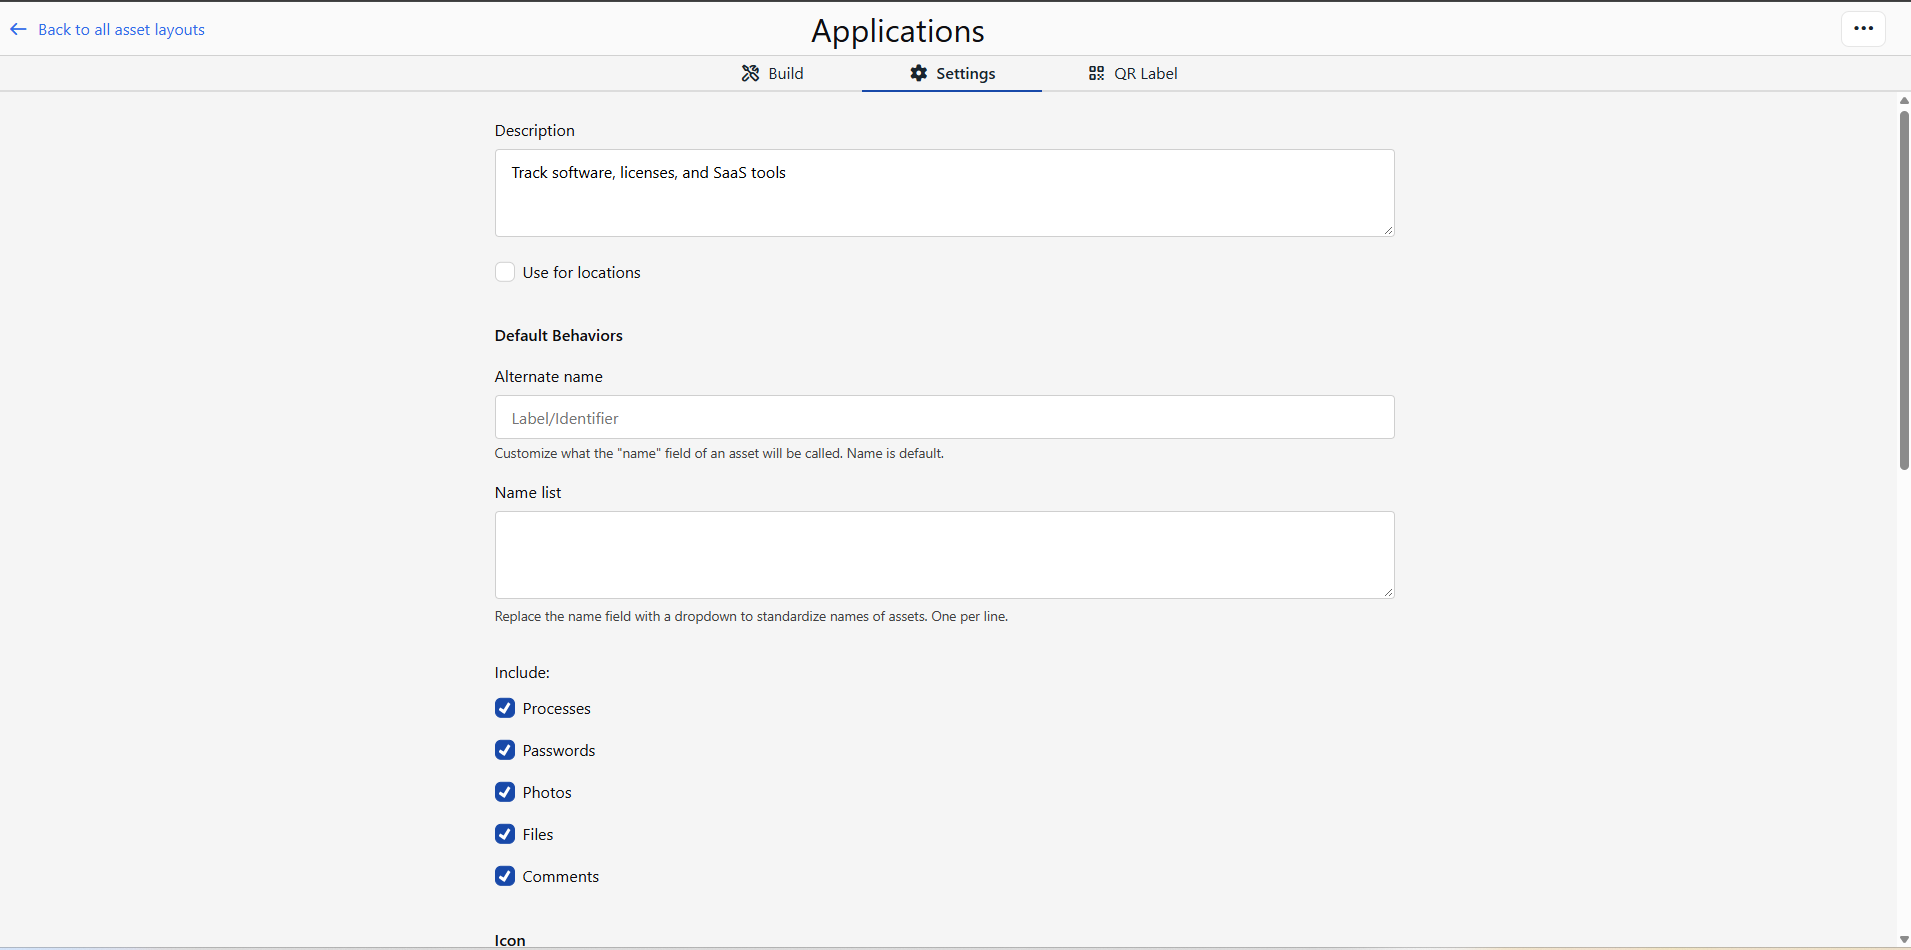Click the QR Label icon
1911x950 pixels.
1096,73
